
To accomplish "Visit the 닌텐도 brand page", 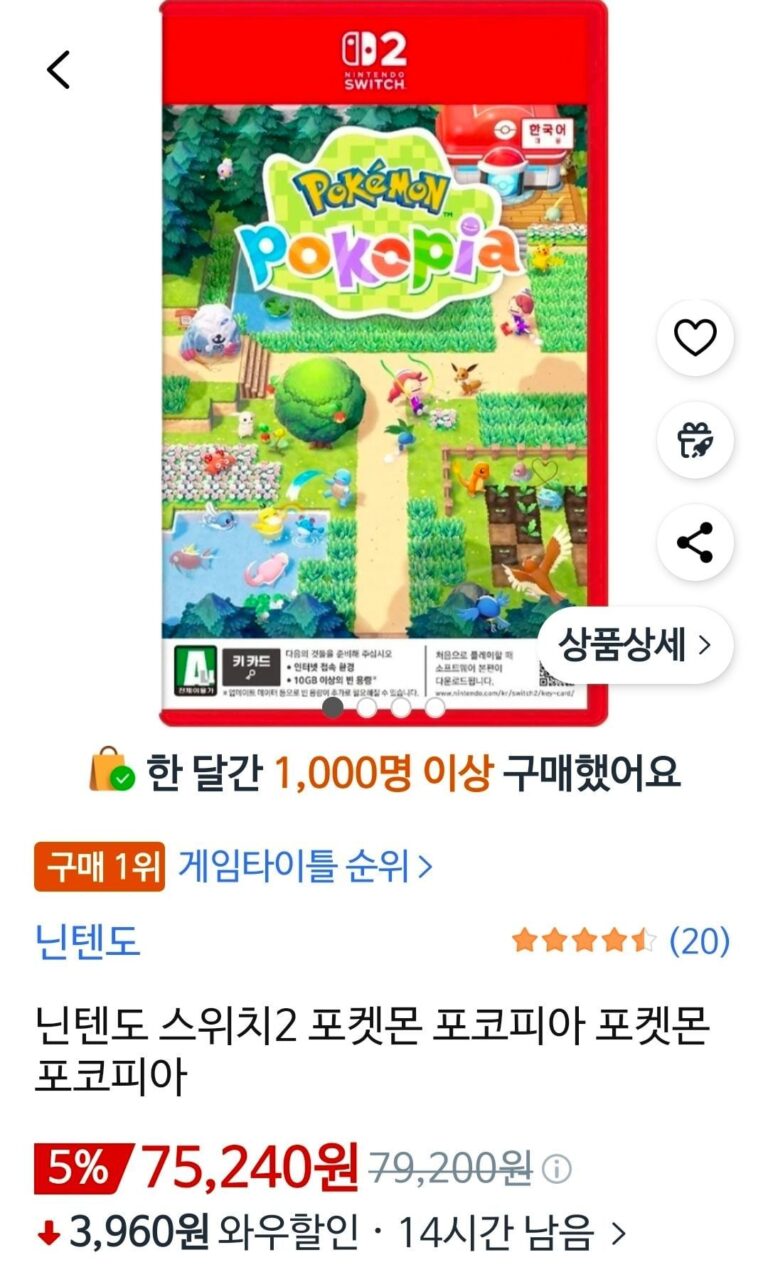I will 88,941.
